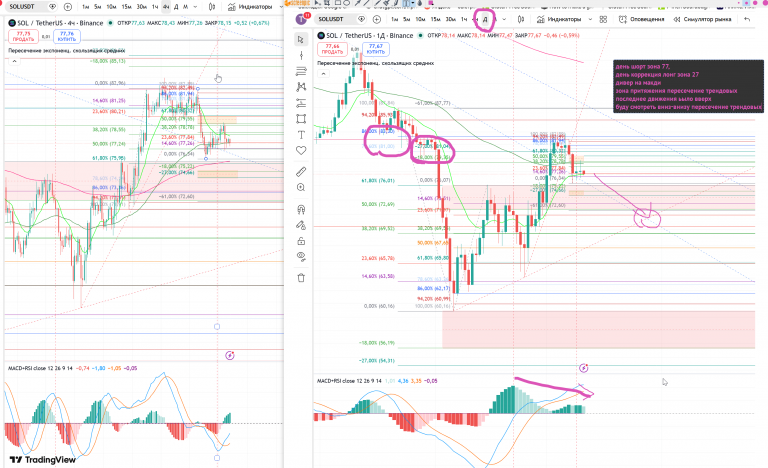Open the user avatar with notification badge

coord(302,19)
